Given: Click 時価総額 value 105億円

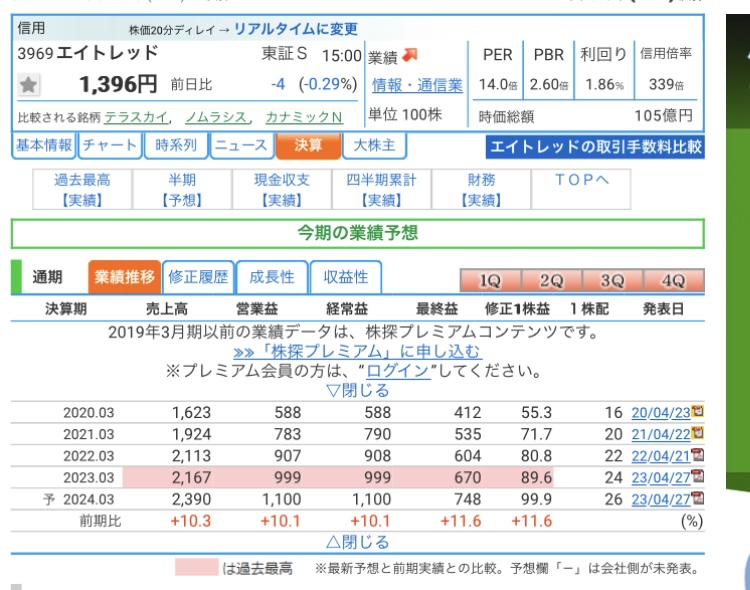Looking at the screenshot, I should 663,116.
